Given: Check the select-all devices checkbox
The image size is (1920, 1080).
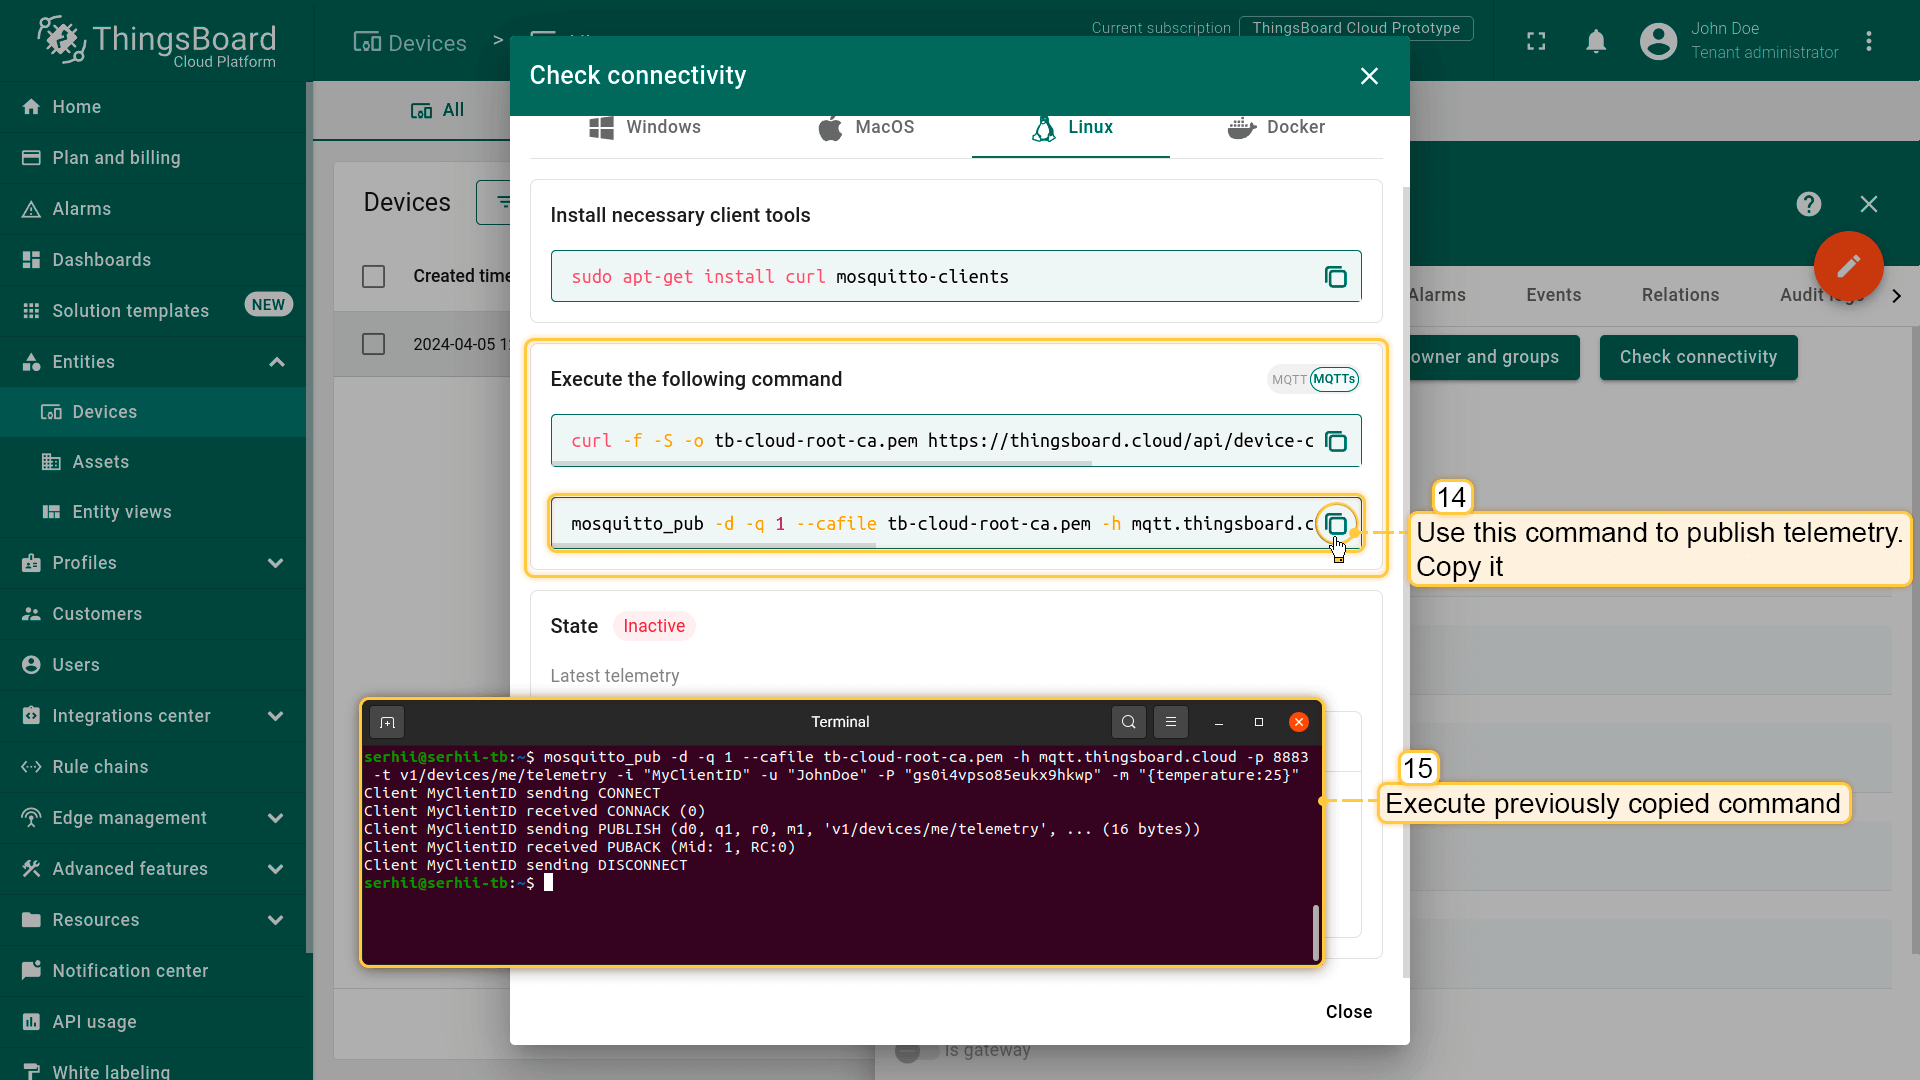Looking at the screenshot, I should point(373,276).
